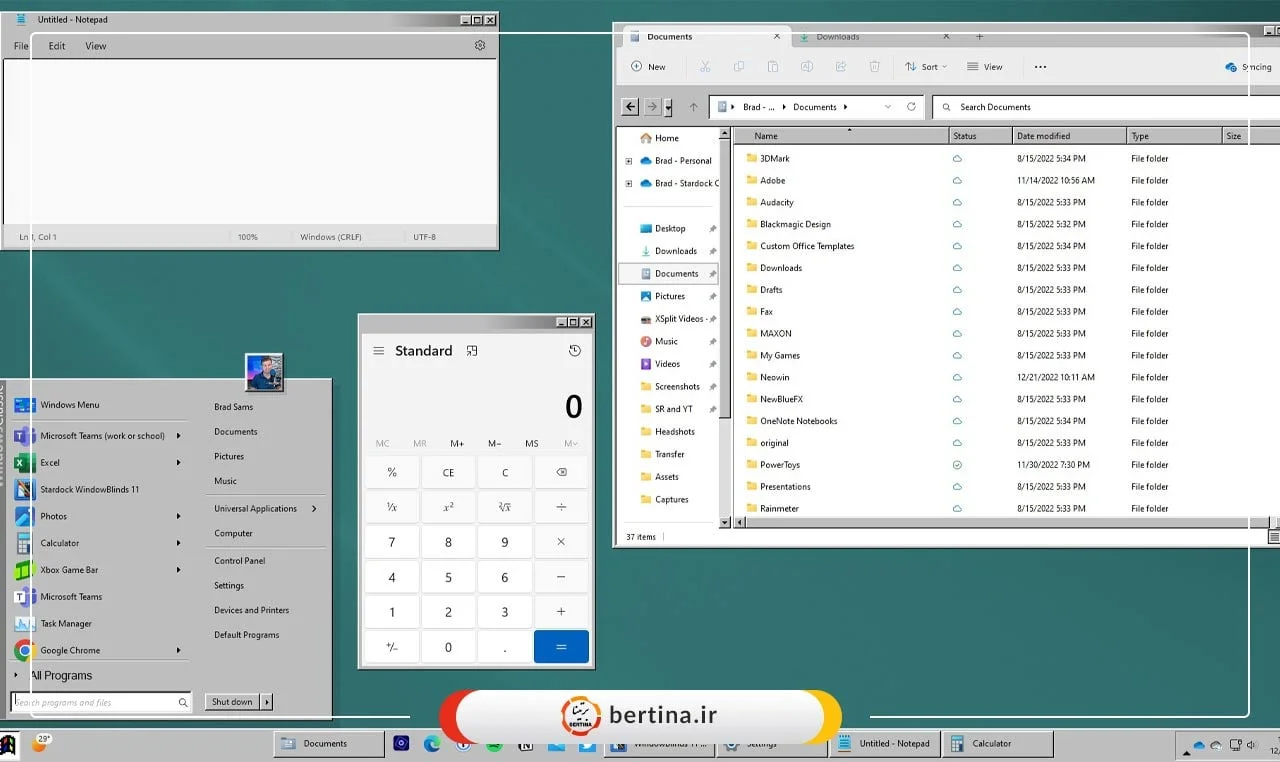Image resolution: width=1280 pixels, height=762 pixels.
Task: Click the Shut down button
Action: 232,702
